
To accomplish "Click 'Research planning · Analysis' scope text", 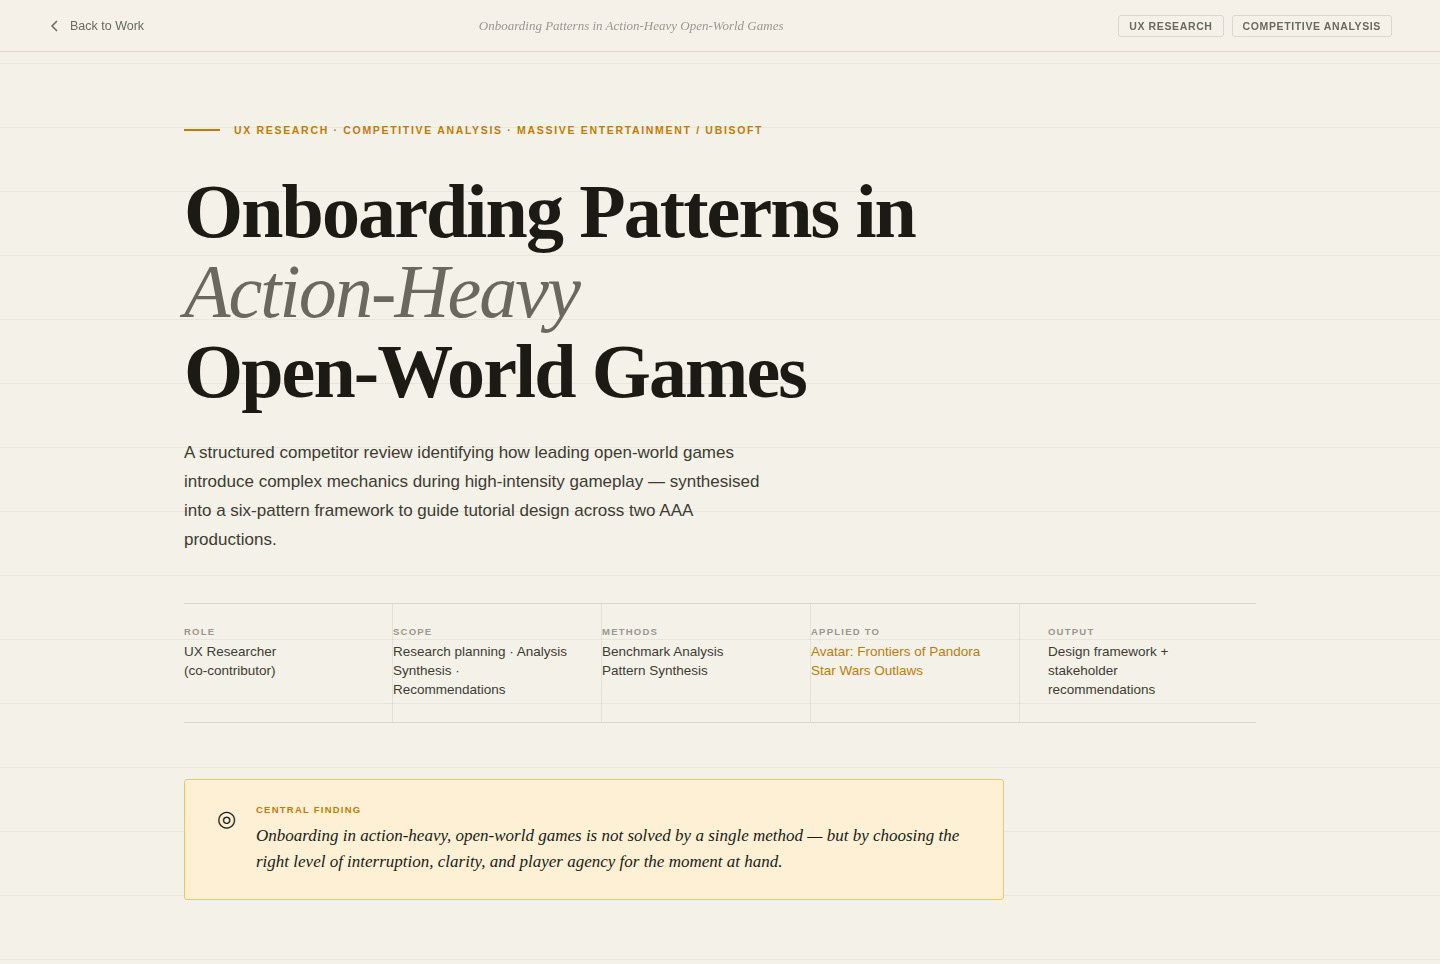I will click(x=480, y=651).
